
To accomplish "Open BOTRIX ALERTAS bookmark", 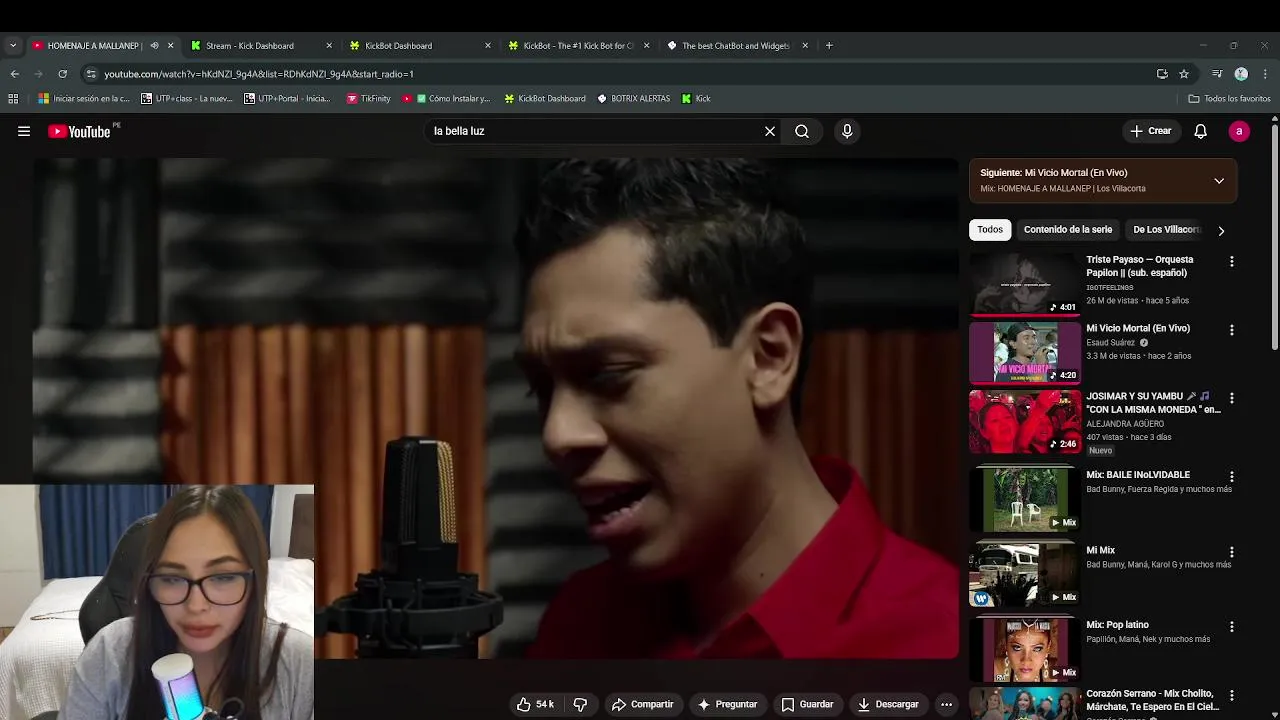I will [634, 98].
